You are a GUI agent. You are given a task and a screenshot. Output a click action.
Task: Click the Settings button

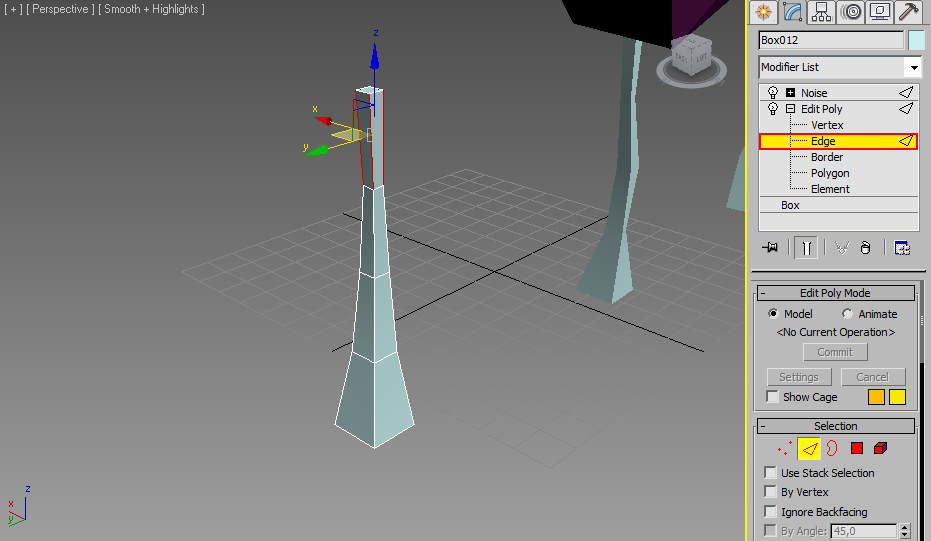(x=799, y=377)
